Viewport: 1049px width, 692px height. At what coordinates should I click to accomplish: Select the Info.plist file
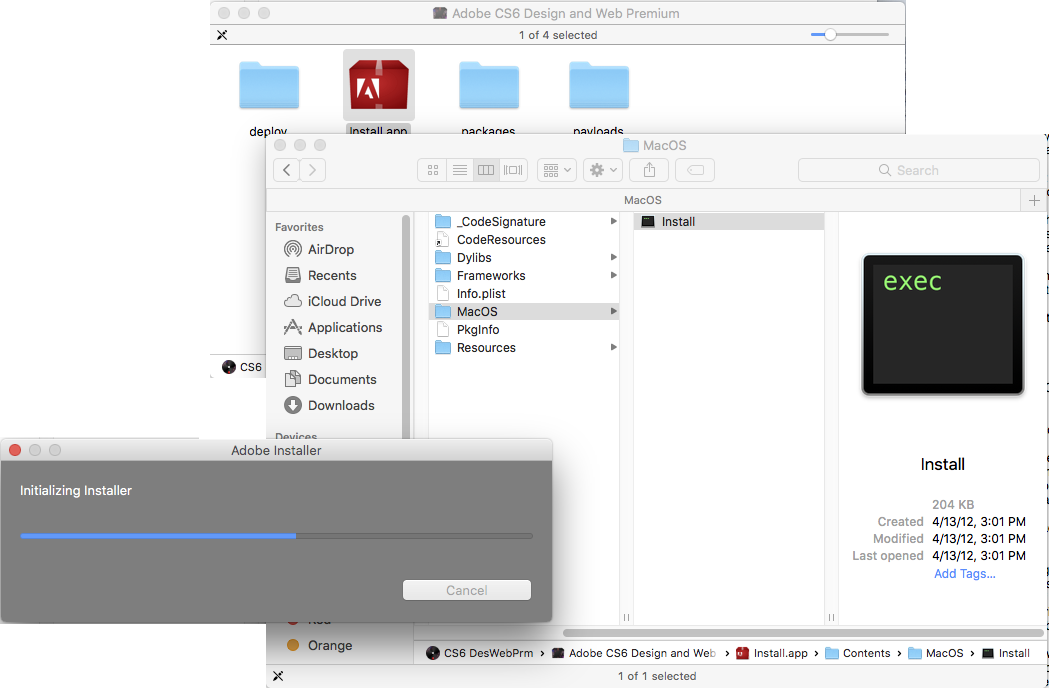tap(524, 294)
